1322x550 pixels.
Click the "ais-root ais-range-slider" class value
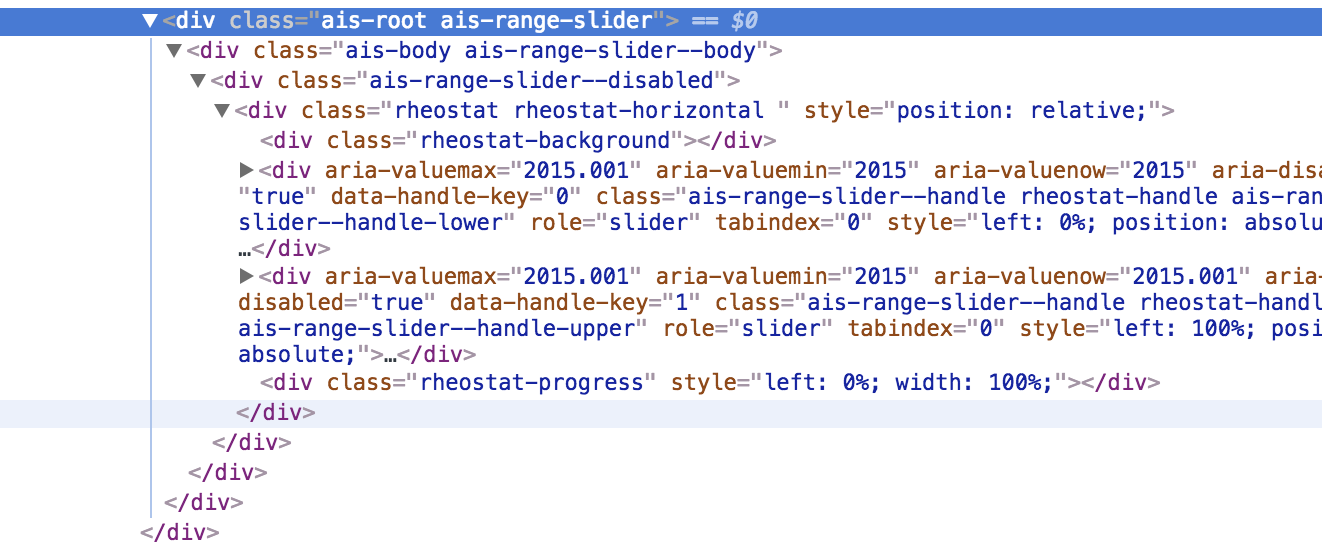486,20
